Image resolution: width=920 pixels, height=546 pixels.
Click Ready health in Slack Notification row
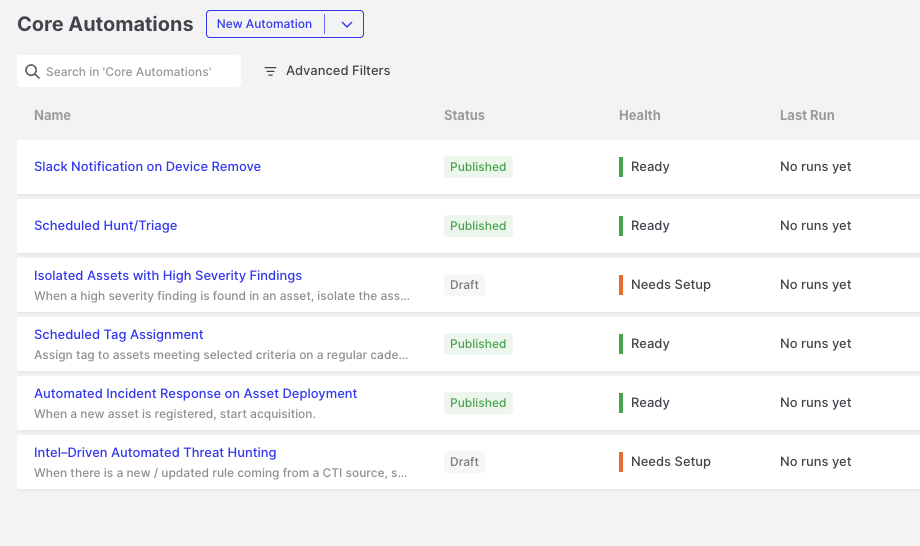pos(644,167)
